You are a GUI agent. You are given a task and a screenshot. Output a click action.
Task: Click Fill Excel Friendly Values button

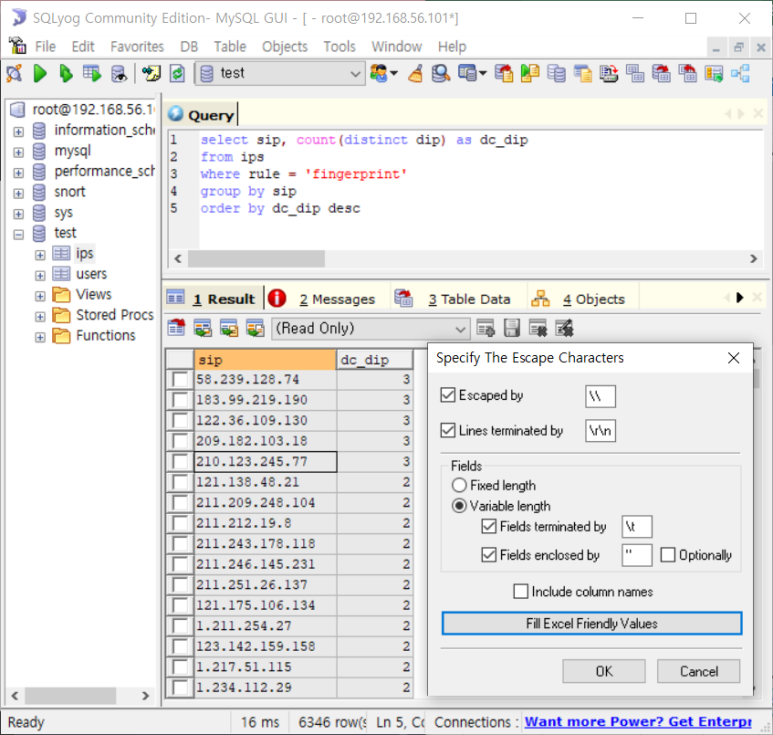coord(592,624)
